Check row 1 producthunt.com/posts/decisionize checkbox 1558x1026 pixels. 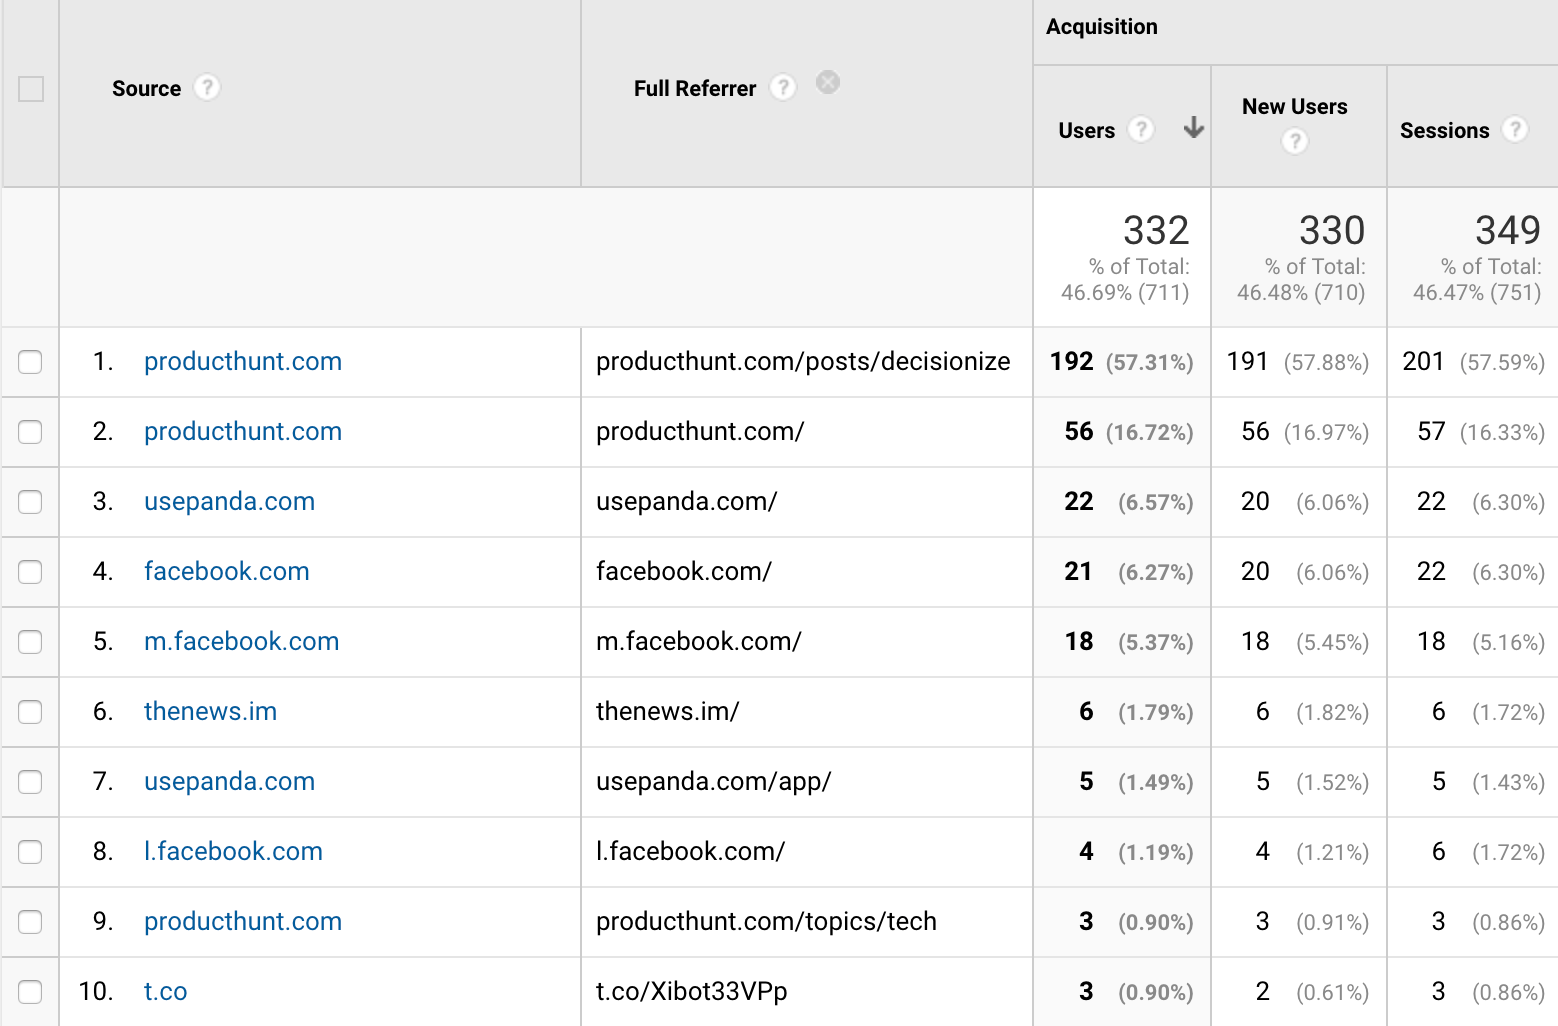pyautogui.click(x=30, y=362)
